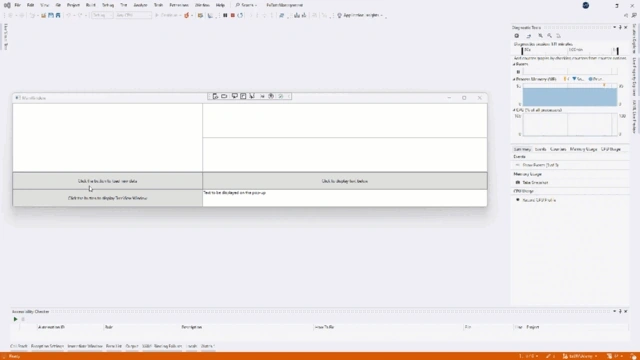Click the Continue button
Screen dimensions: 640x360
pyautogui.click(x=167, y=16)
